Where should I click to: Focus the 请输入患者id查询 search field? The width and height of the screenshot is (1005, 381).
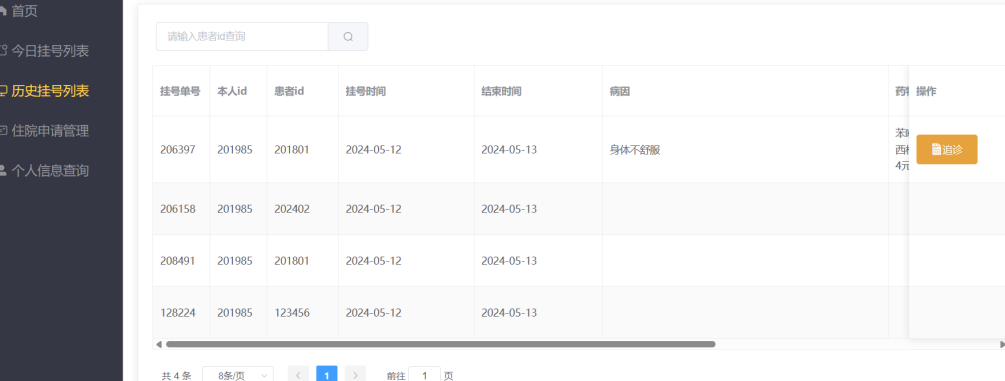pyautogui.click(x=242, y=37)
